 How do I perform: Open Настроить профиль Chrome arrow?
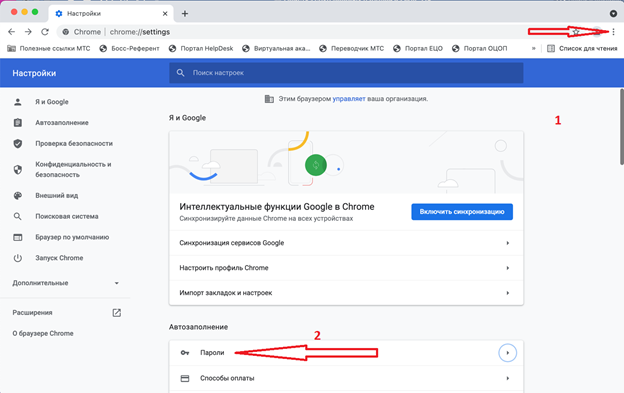(507, 268)
